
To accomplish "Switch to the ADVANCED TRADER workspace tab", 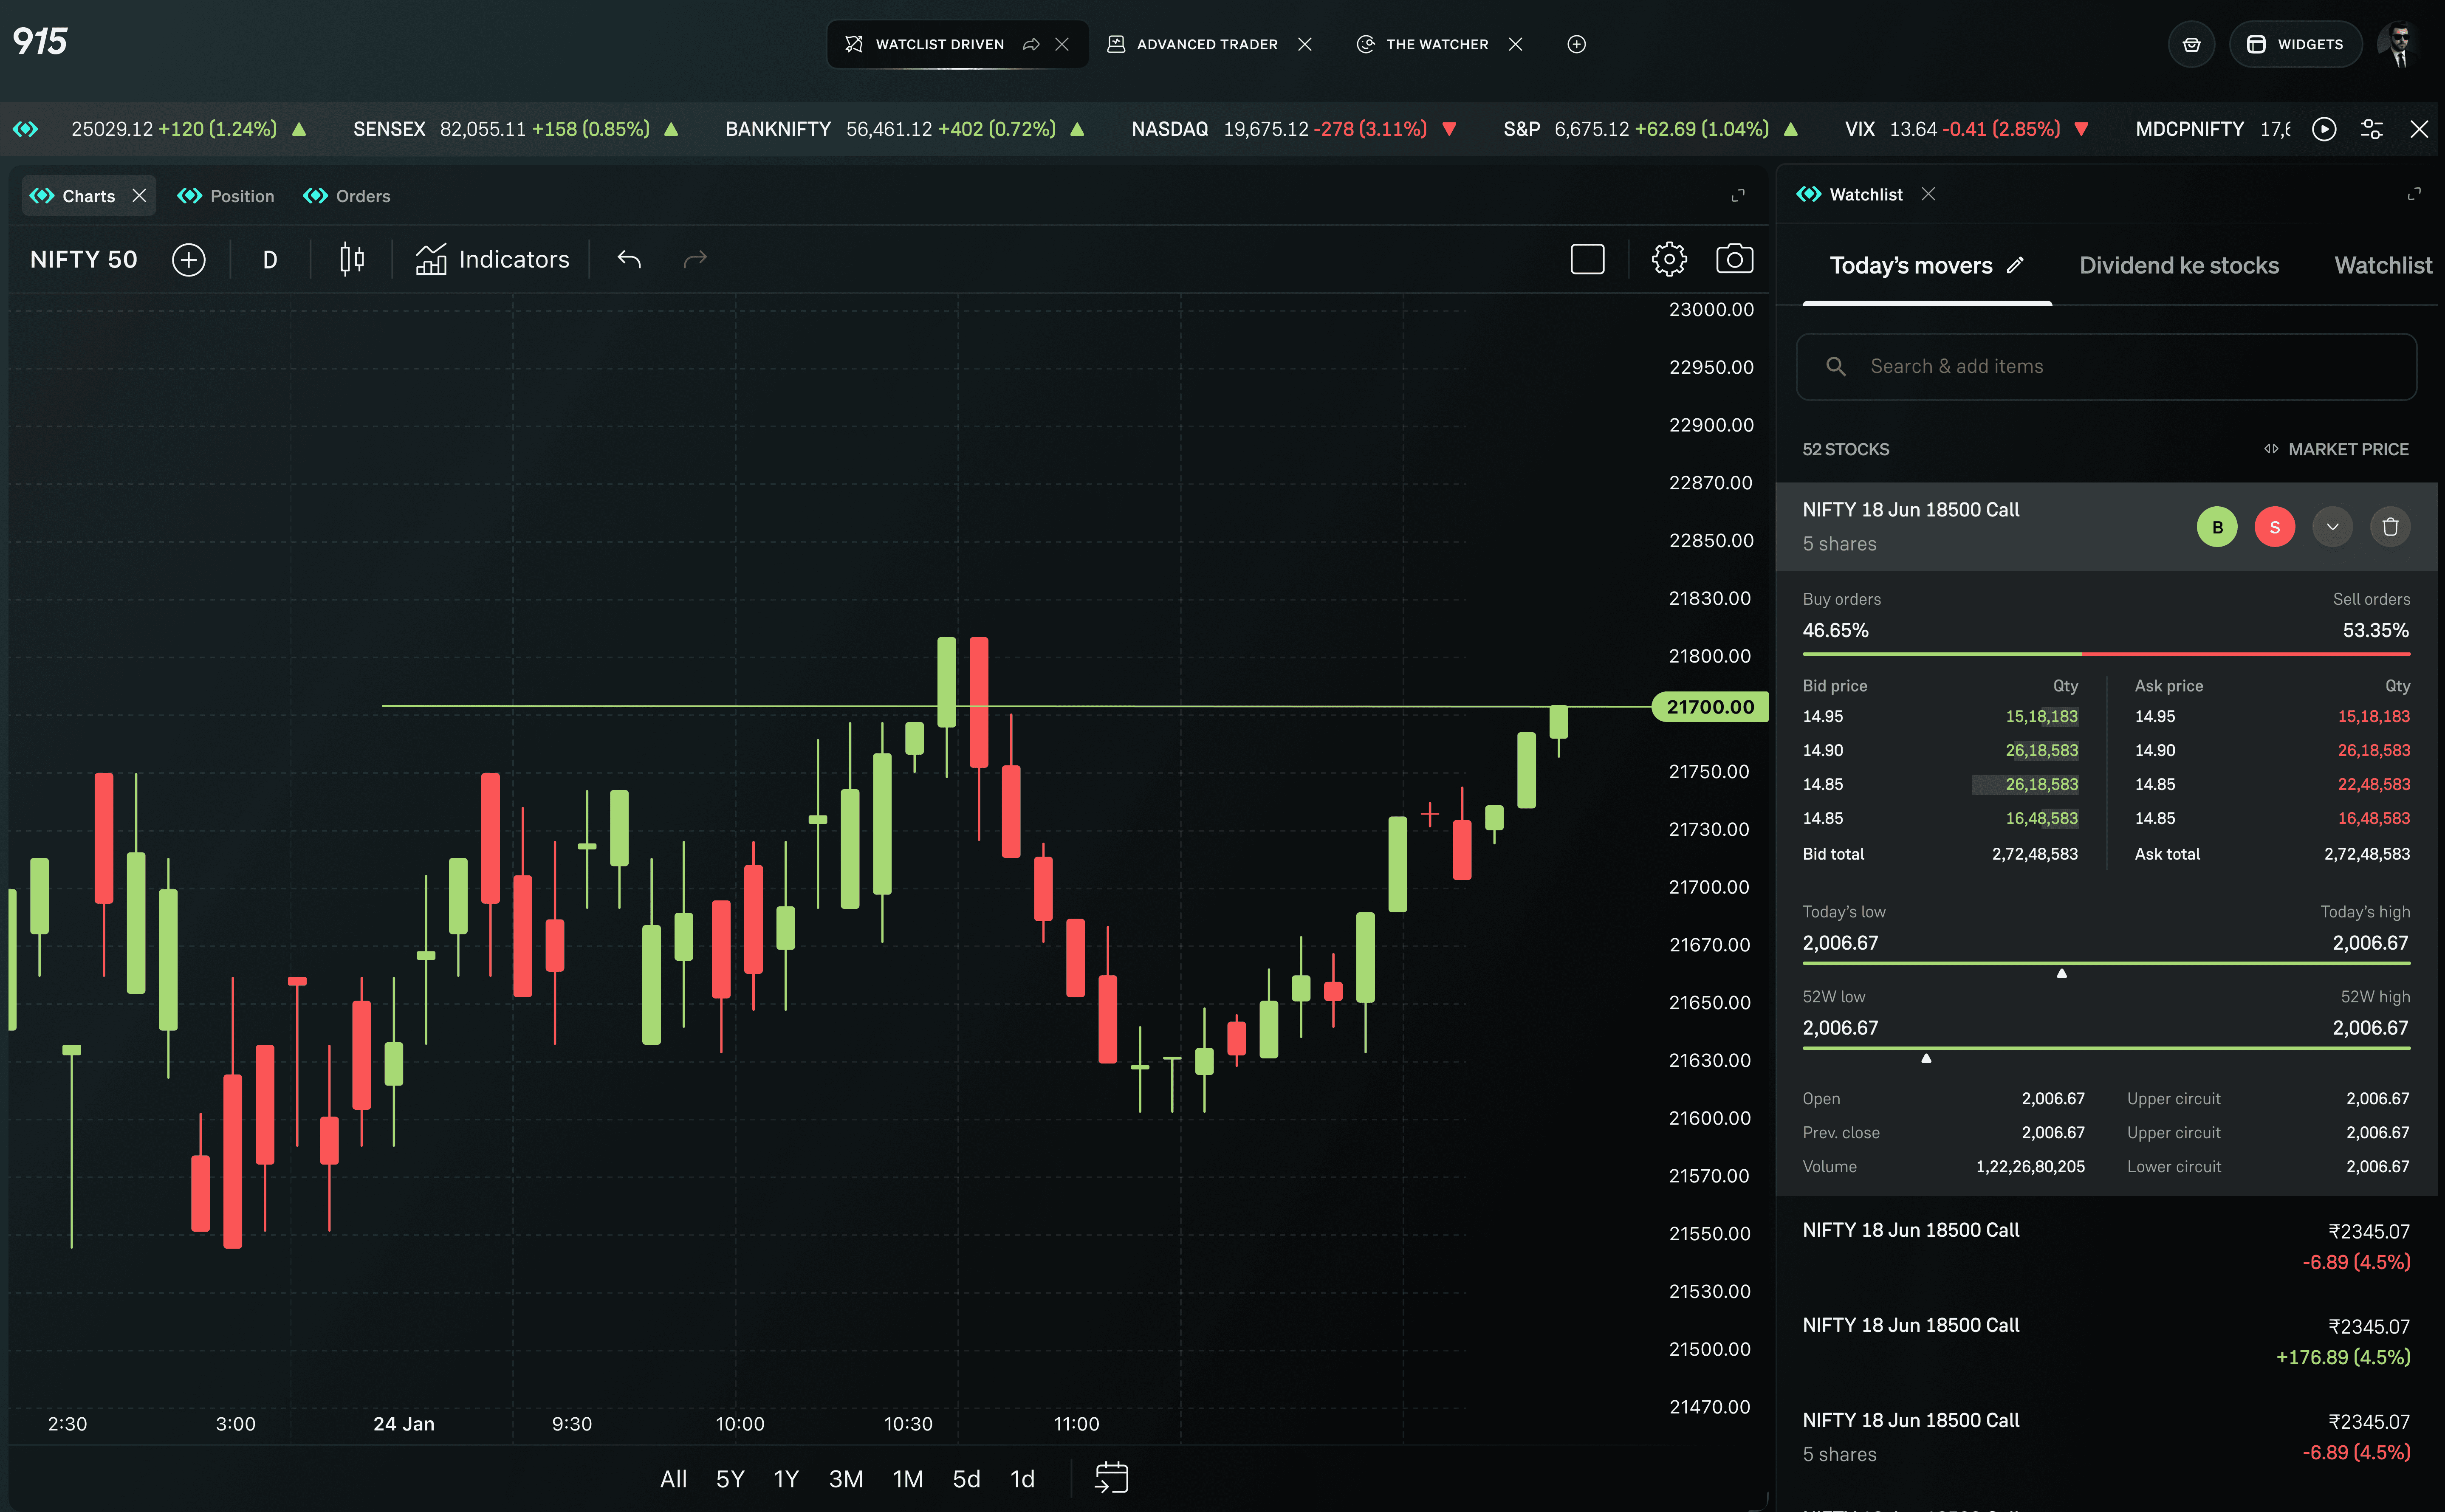I will [x=1206, y=44].
